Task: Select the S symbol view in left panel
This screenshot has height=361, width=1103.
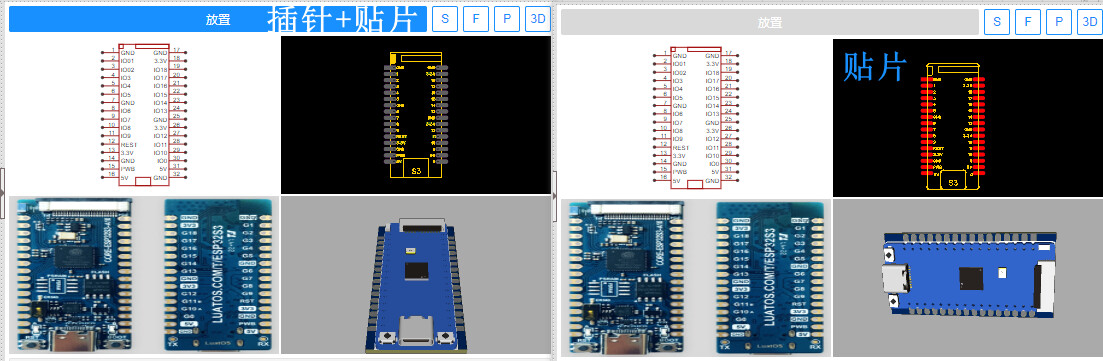Action: pos(445,20)
